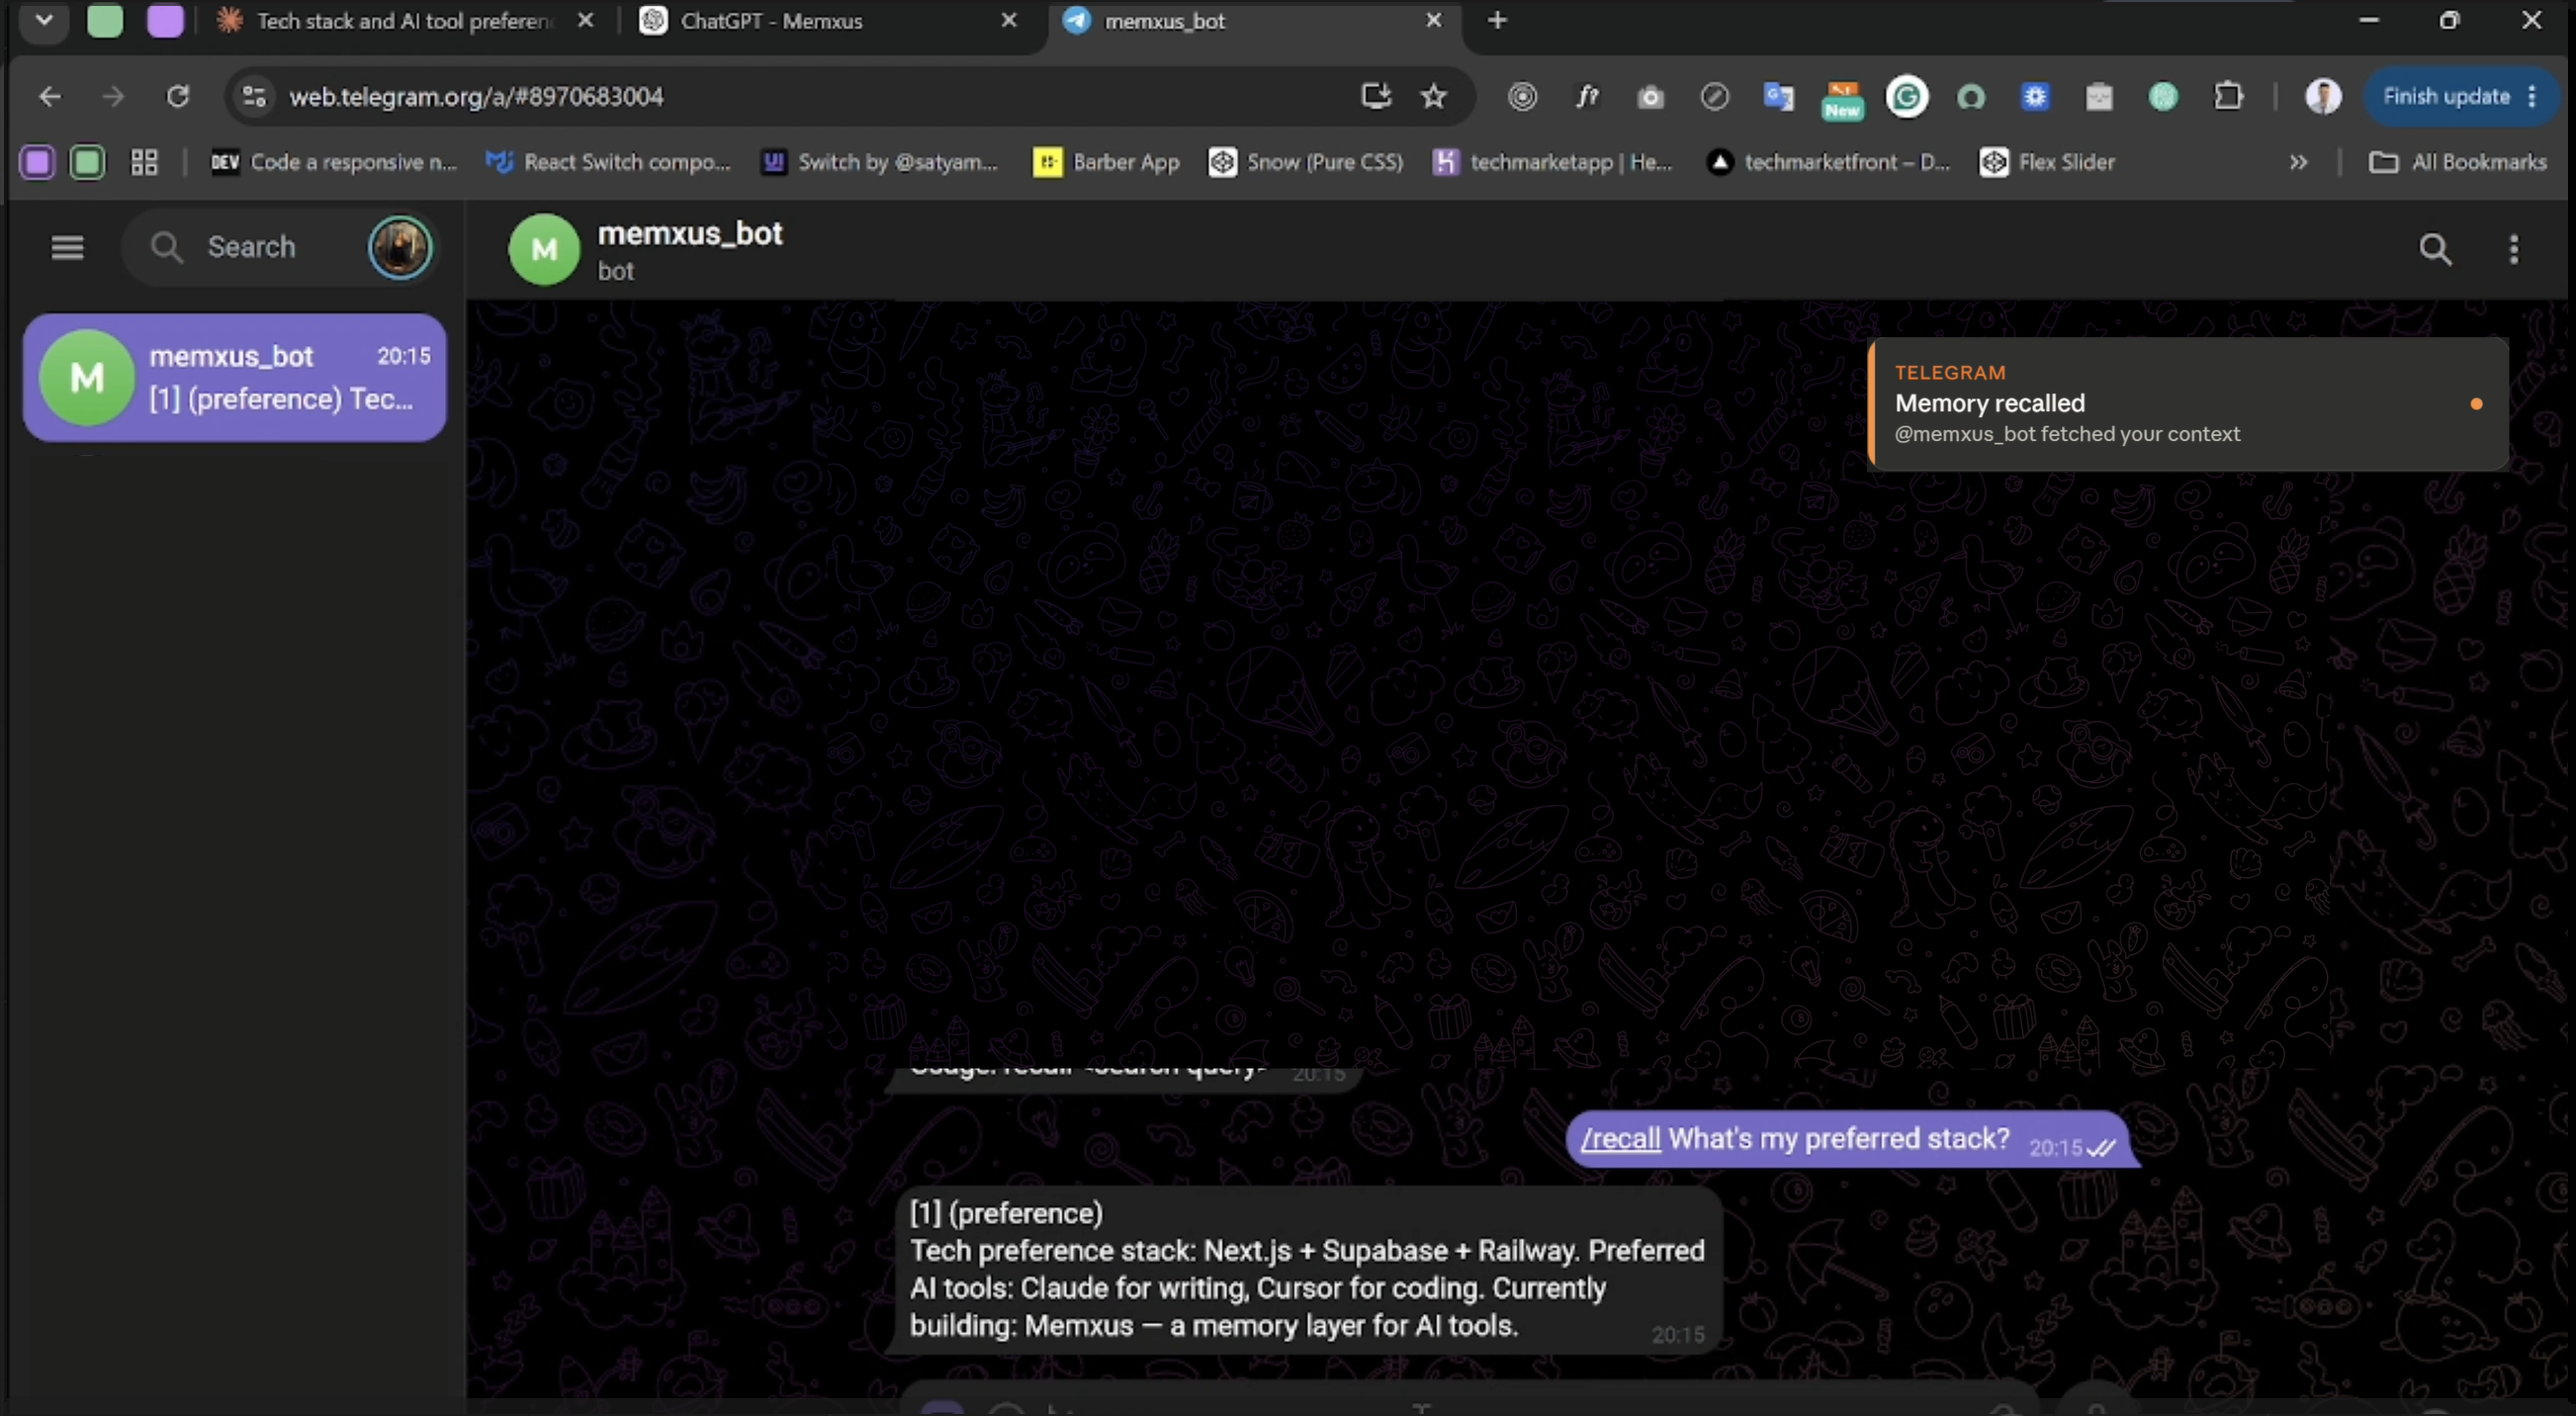The width and height of the screenshot is (2576, 1416).
Task: Open the stories avatar beside Search
Action: (400, 247)
